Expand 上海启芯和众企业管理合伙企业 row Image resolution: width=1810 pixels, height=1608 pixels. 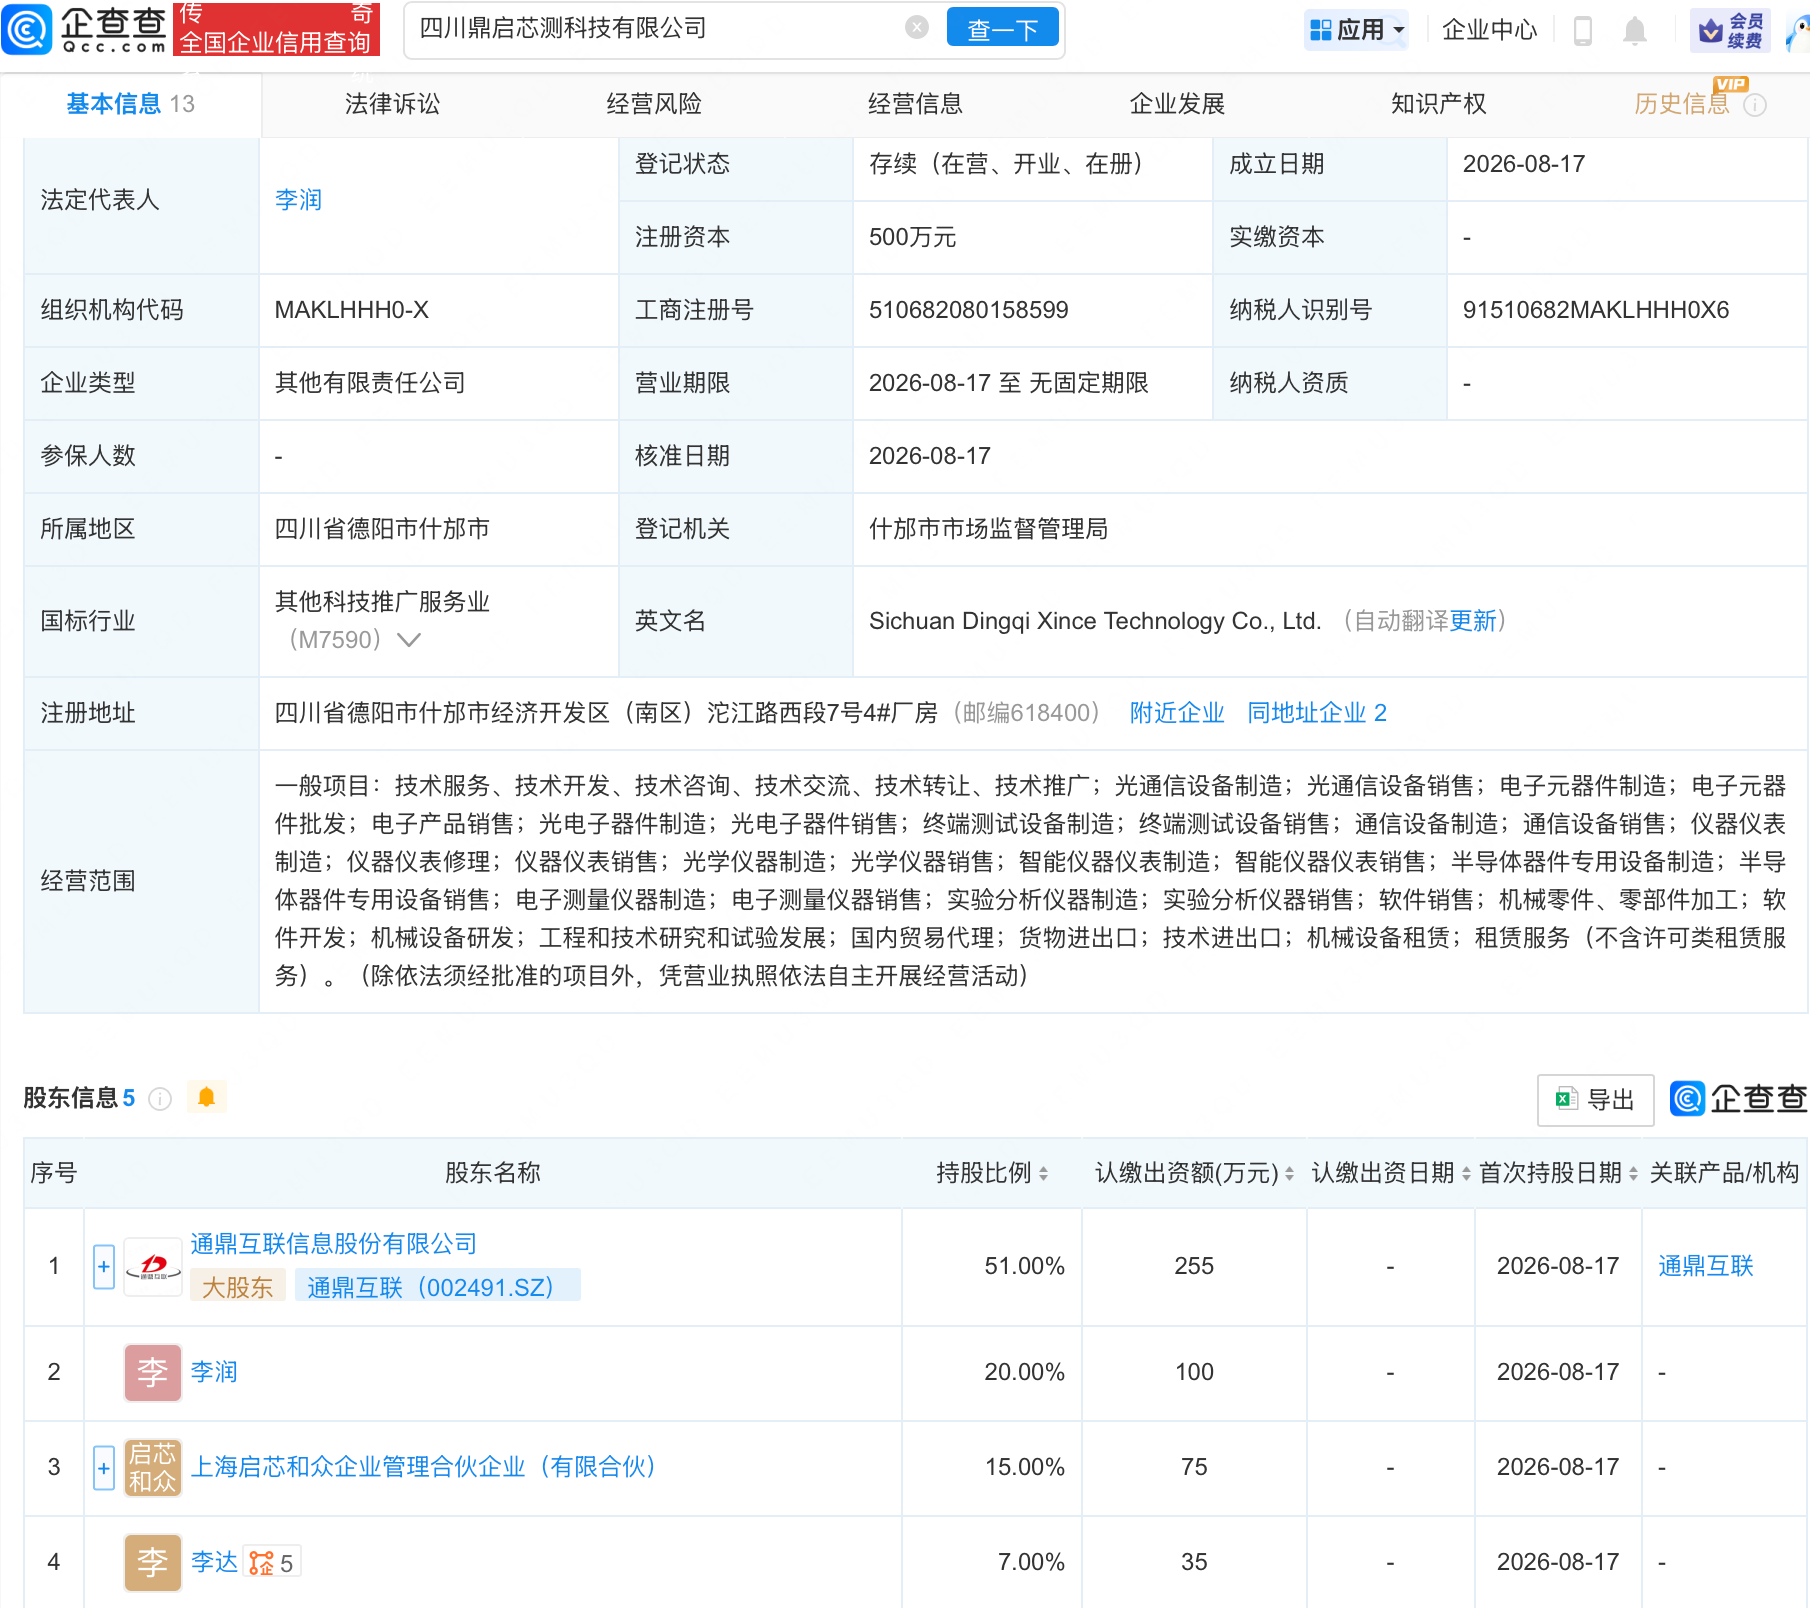(104, 1468)
